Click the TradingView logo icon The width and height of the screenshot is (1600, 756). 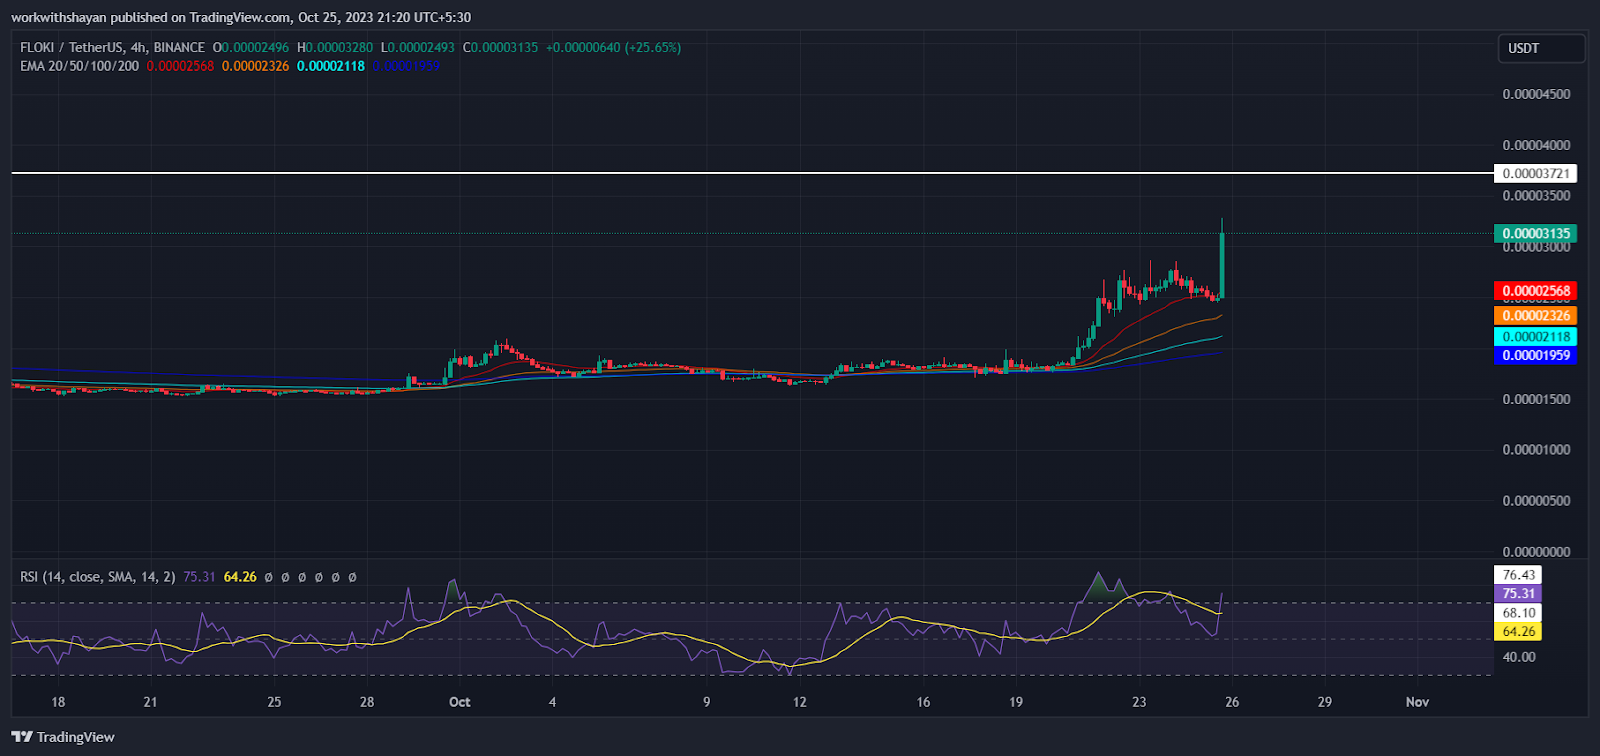[21, 737]
